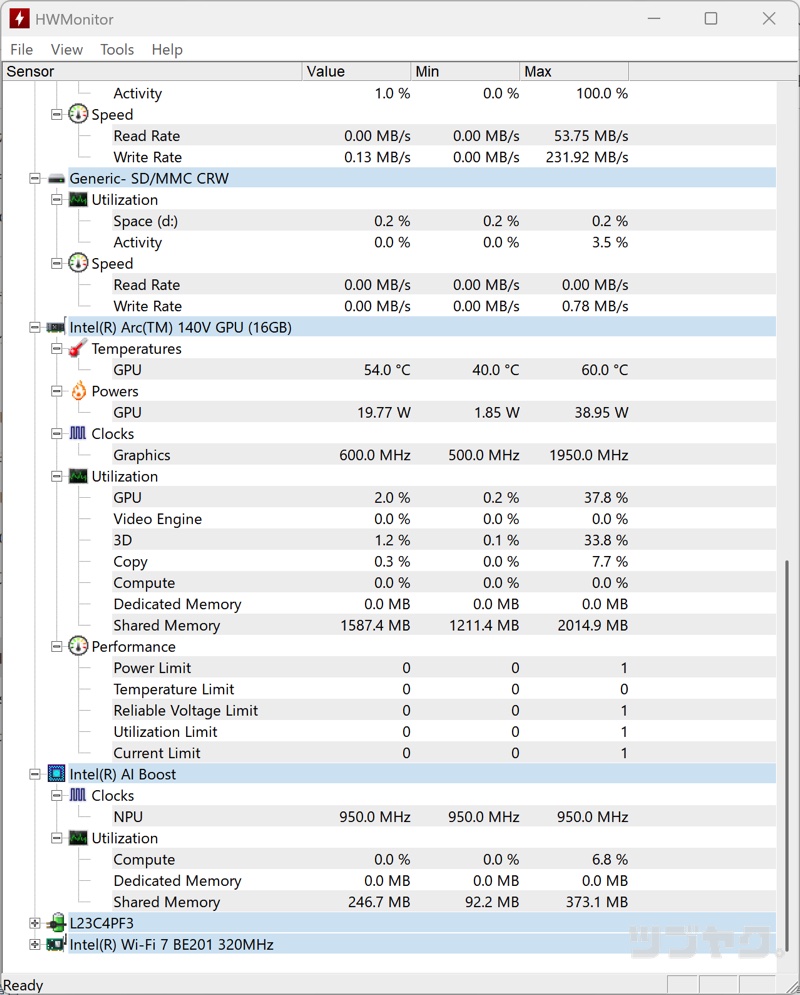Screen dimensions: 800x995
Task: Collapse the Intel AI Boost node
Action: pyautogui.click(x=35, y=774)
